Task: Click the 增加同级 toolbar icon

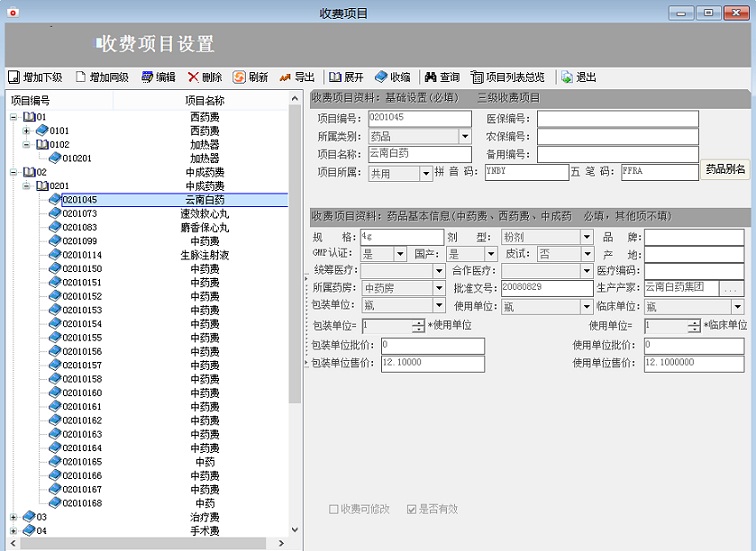Action: tap(81, 77)
